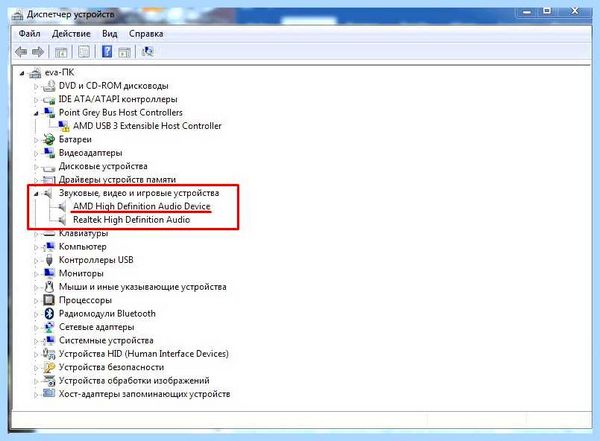Maximize the Диспетчер устройств window
Viewport: 600px width, 441px height.
point(547,11)
